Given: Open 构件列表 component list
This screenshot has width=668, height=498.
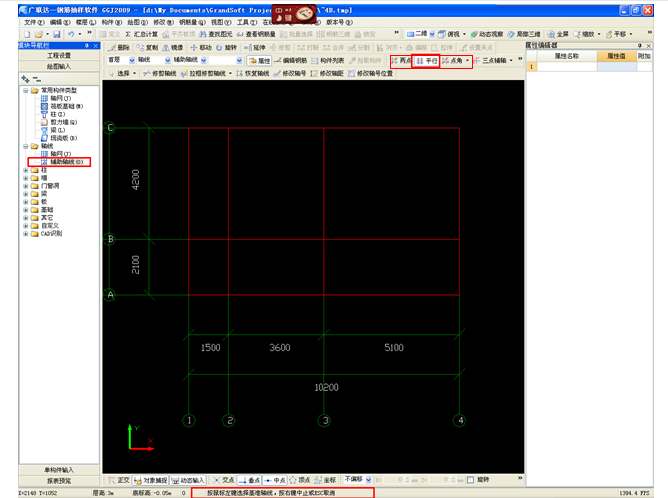Looking at the screenshot, I should pos(328,60).
